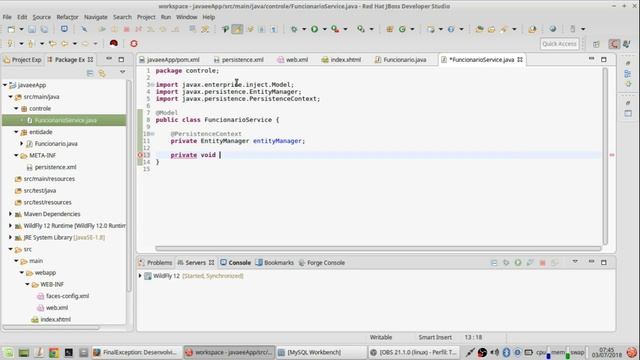Expand the JRE System Library node
Screen dimensions: 640x360
(x=10, y=237)
